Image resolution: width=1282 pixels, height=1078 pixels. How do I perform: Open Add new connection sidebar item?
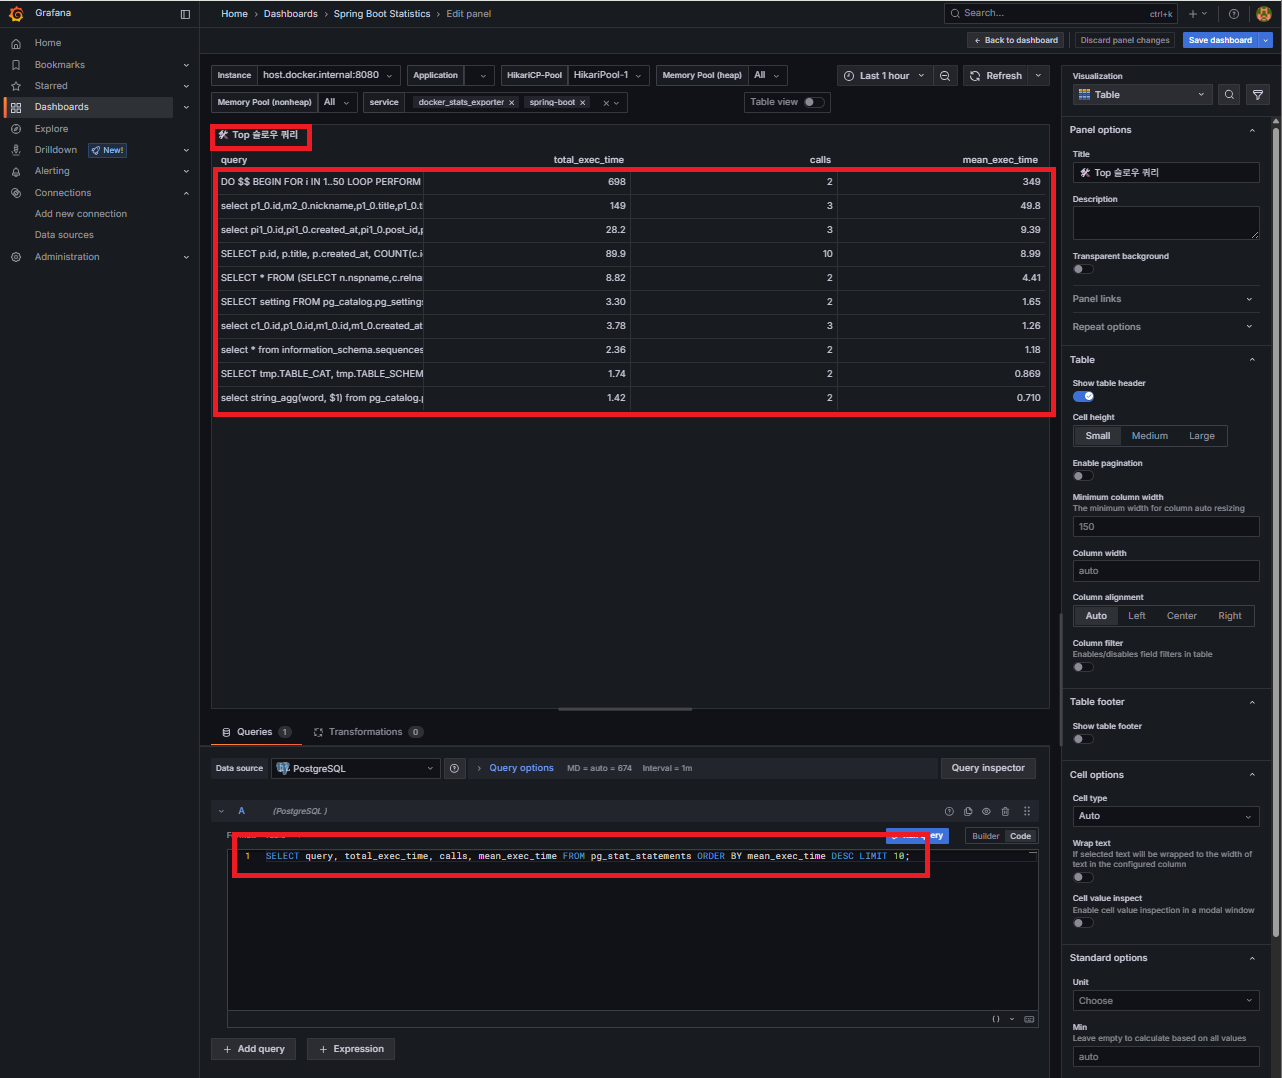click(x=81, y=214)
